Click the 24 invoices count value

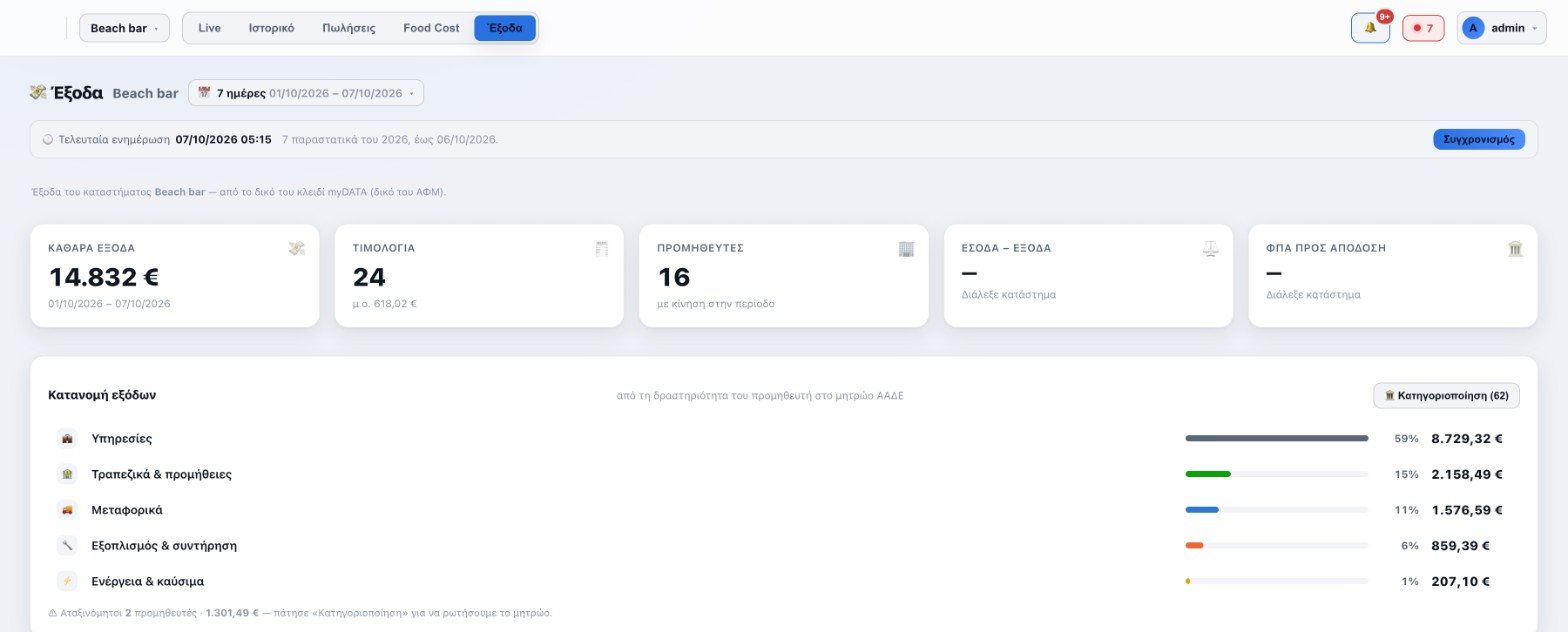369,277
